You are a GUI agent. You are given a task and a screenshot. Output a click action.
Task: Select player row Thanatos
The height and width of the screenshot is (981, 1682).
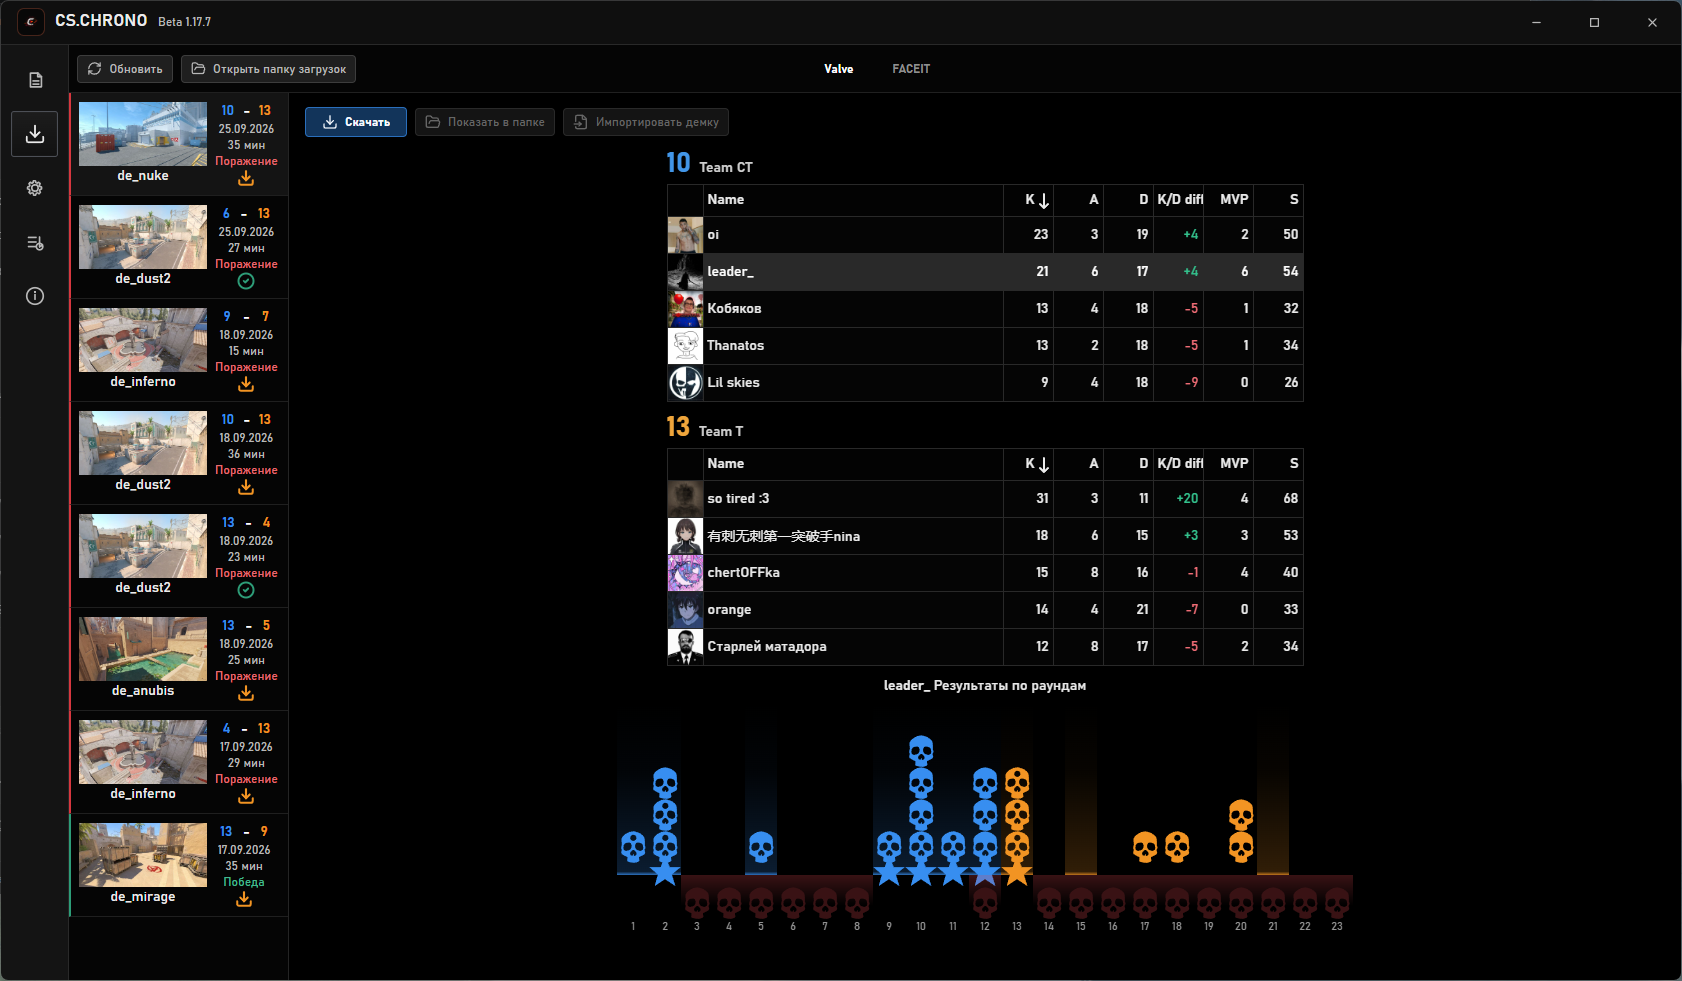pos(985,345)
